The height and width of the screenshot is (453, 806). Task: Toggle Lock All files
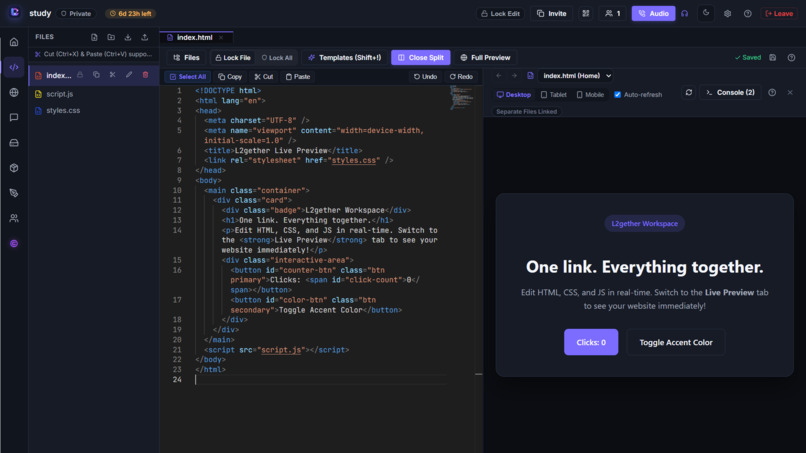(277, 58)
